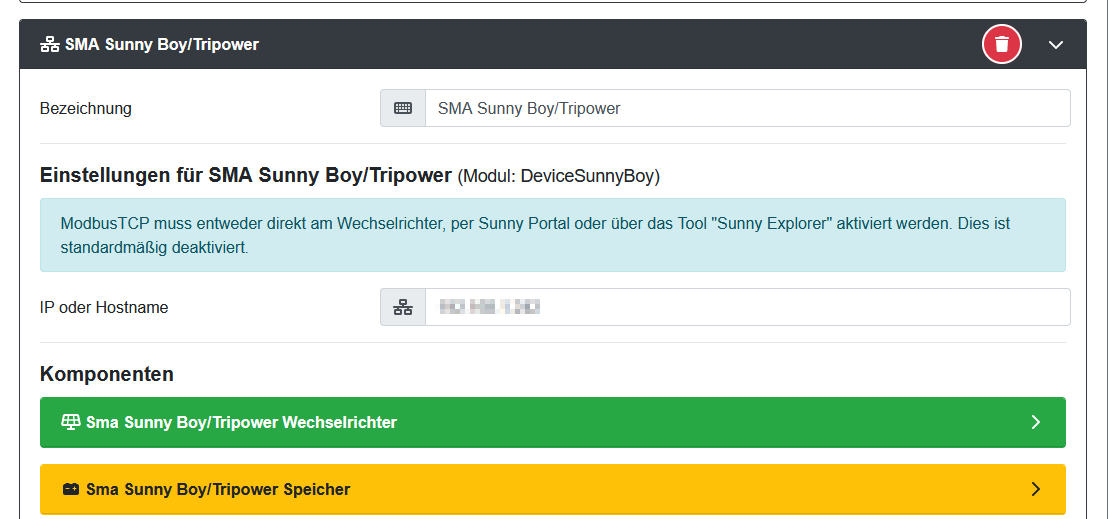Viewport: 1117px width, 519px height.
Task: Click the network icon in card header
Action: 49,45
